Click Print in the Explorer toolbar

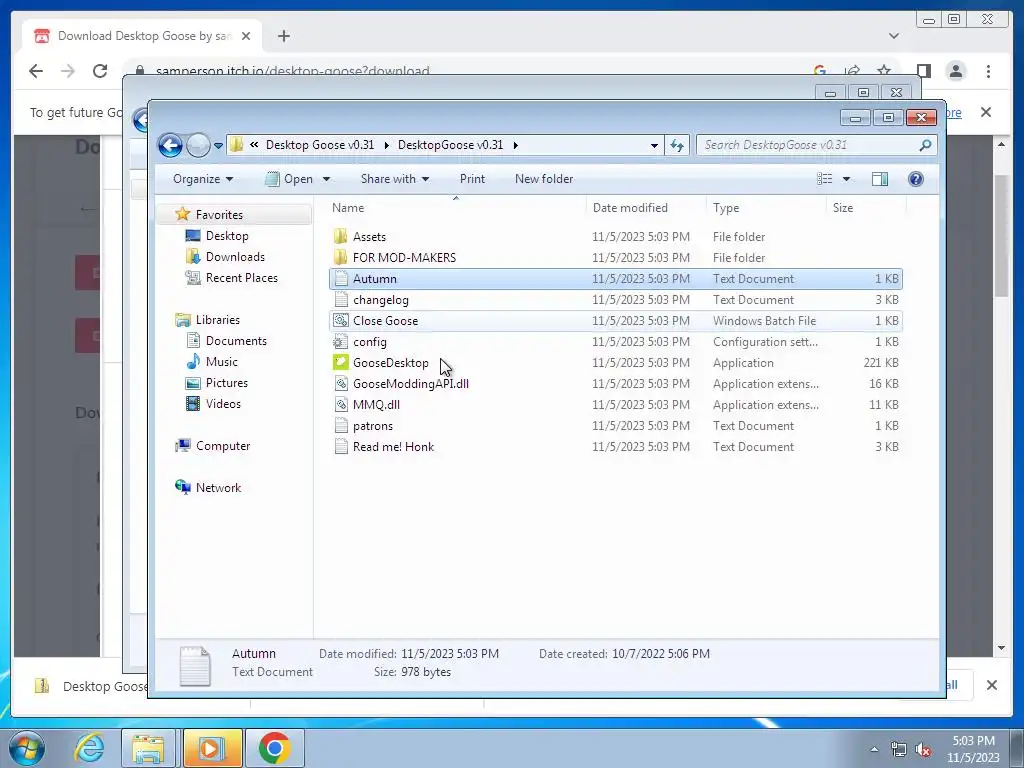(472, 179)
